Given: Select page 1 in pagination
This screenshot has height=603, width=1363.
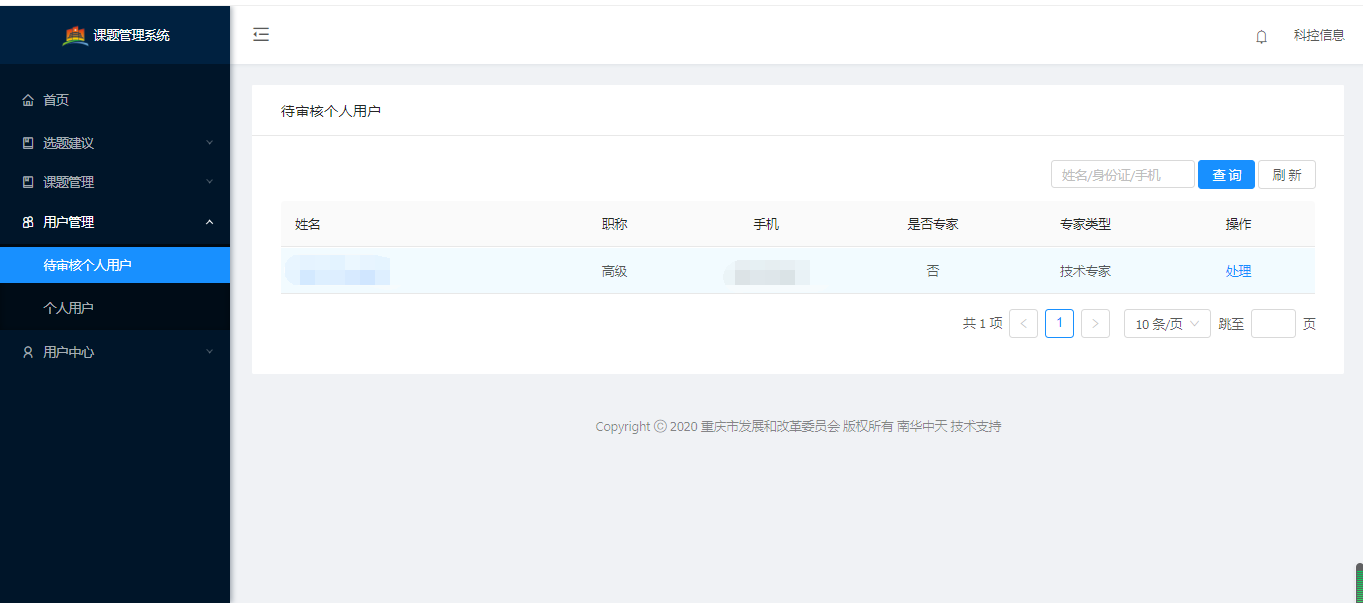Looking at the screenshot, I should [x=1059, y=323].
